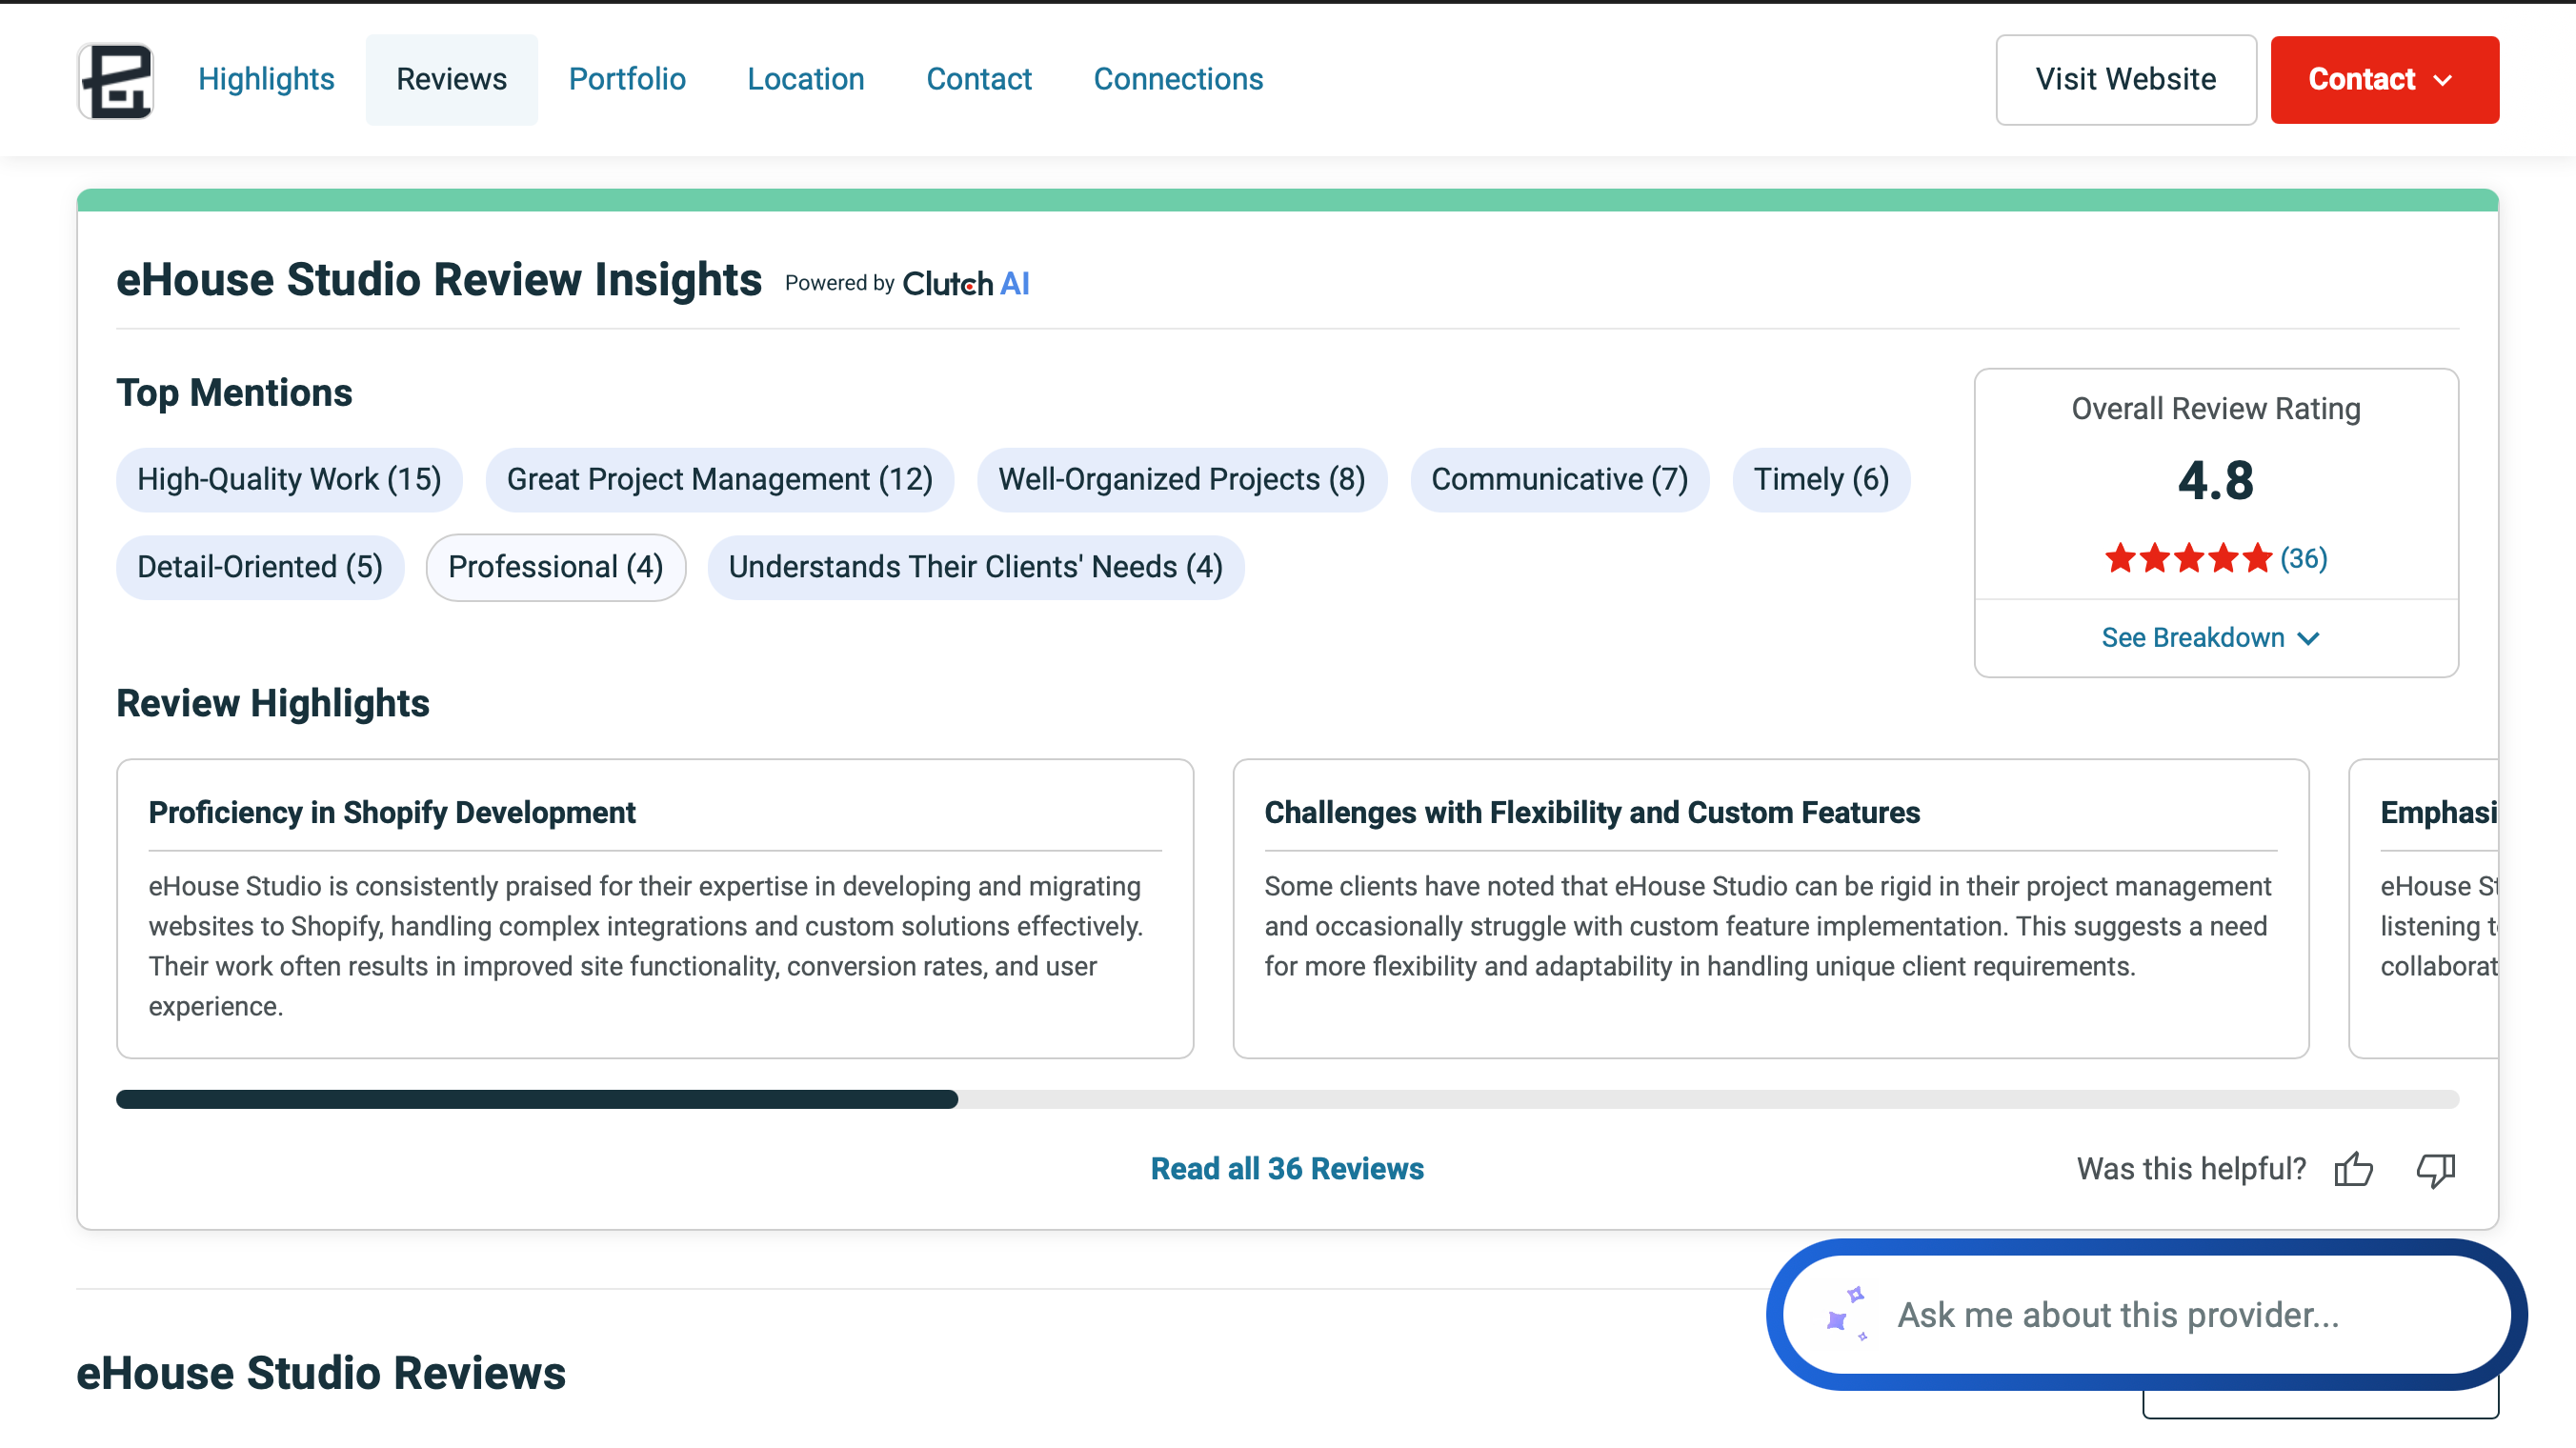This screenshot has height=1448, width=2576.
Task: Open the red Contact dropdown button
Action: click(x=2383, y=80)
